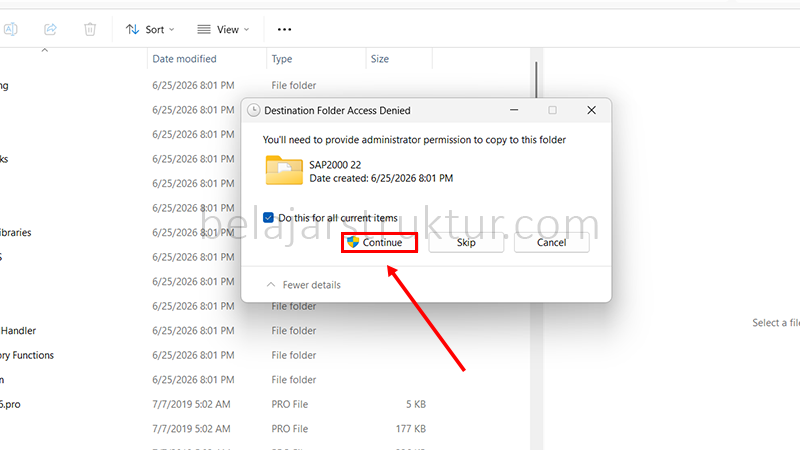The width and height of the screenshot is (800, 450).
Task: Sort by the Date modified column
Action: tap(184, 59)
